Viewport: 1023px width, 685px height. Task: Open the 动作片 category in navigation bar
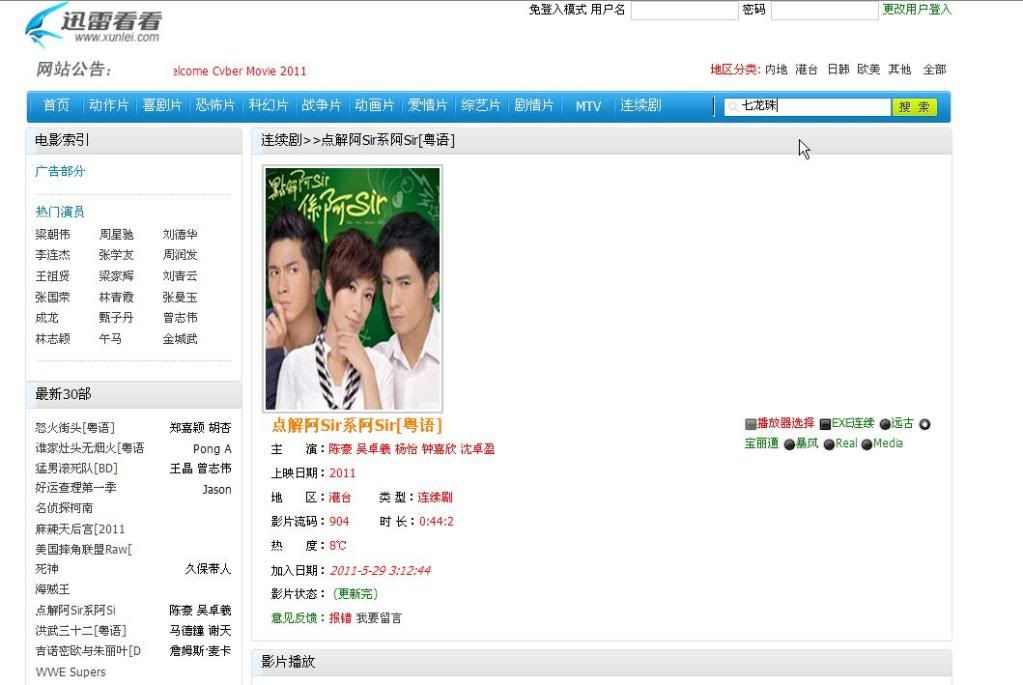(x=109, y=106)
